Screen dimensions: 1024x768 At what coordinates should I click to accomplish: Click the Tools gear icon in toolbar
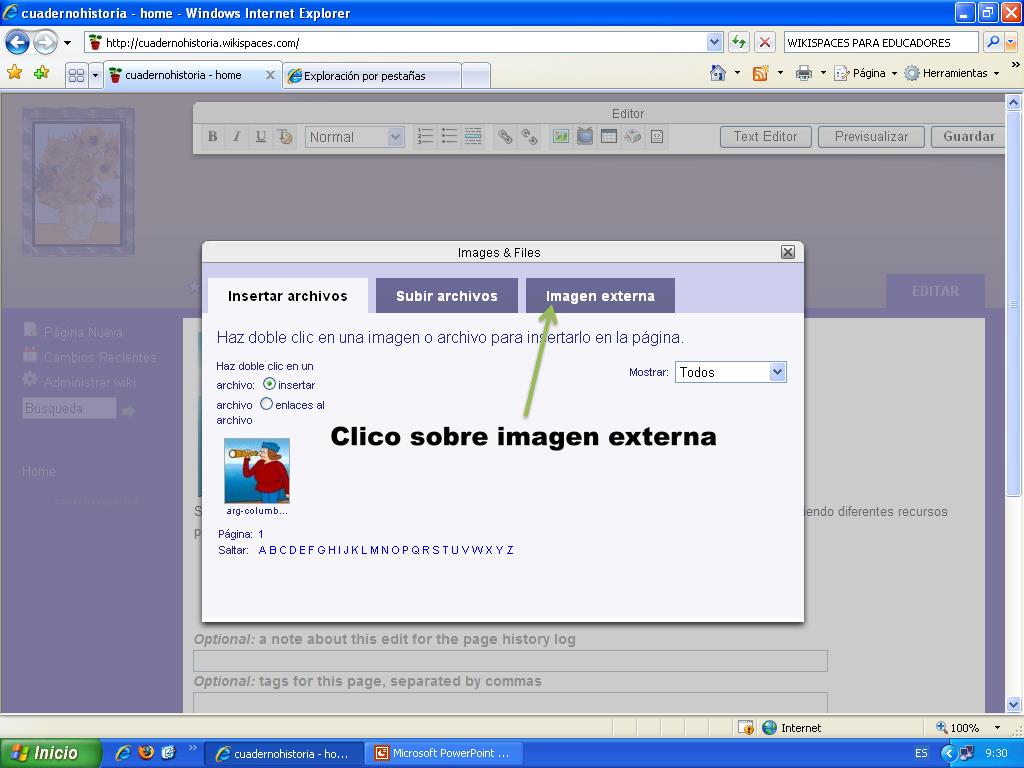[x=912, y=73]
